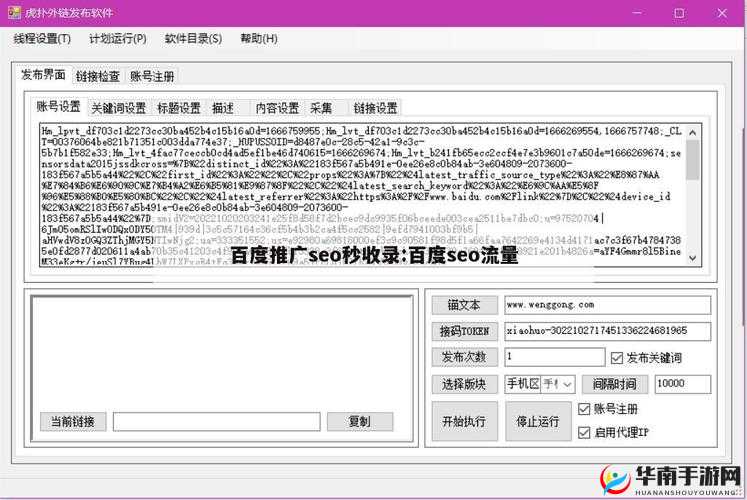Select the 链接设置 sub-tab
Screen dimensions: 747x500
point(375,109)
